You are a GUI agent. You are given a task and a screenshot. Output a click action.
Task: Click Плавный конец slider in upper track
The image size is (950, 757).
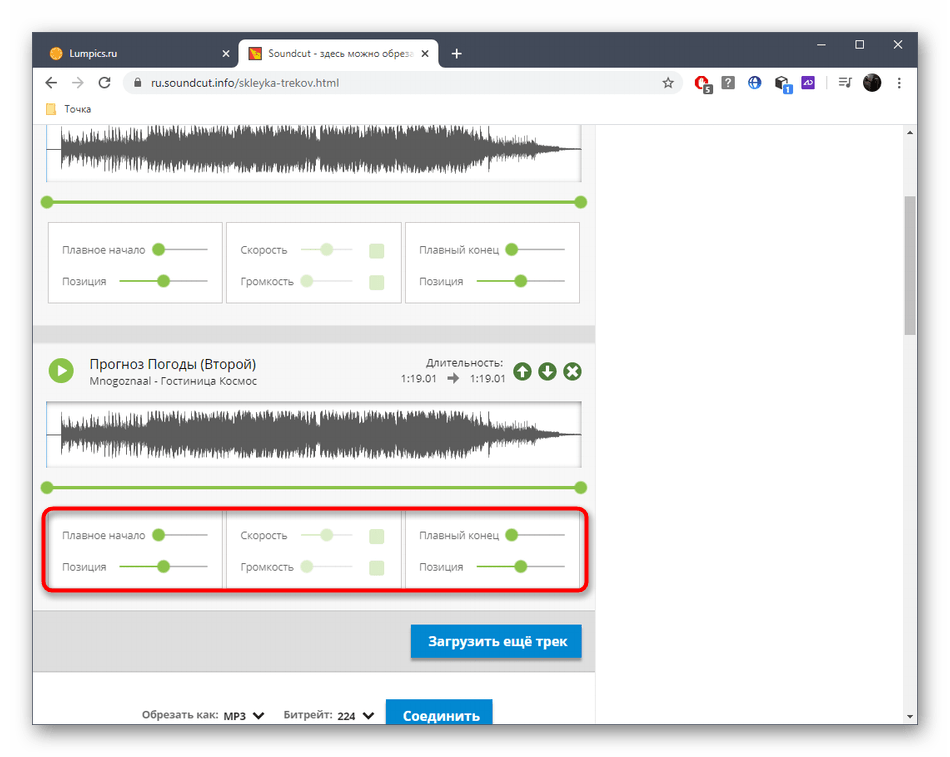[x=535, y=250]
